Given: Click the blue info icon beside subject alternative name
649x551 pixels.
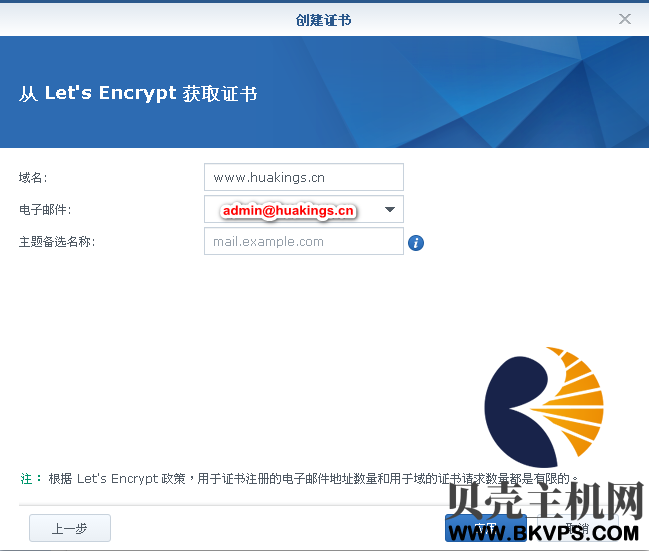Looking at the screenshot, I should tap(416, 243).
